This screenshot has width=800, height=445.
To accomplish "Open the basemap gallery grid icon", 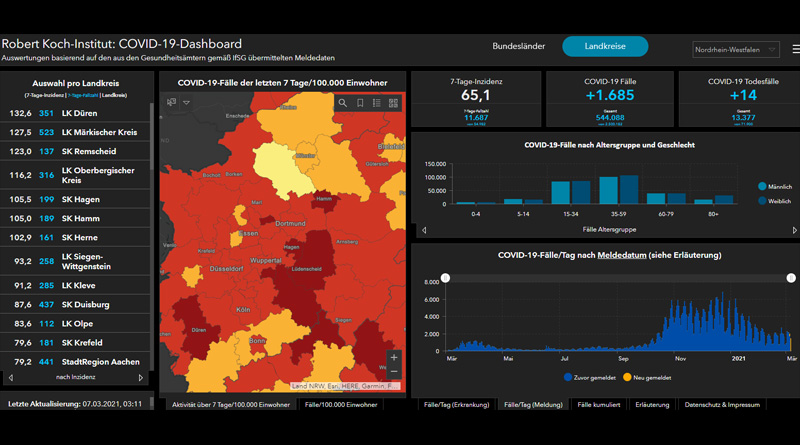I will [x=393, y=103].
